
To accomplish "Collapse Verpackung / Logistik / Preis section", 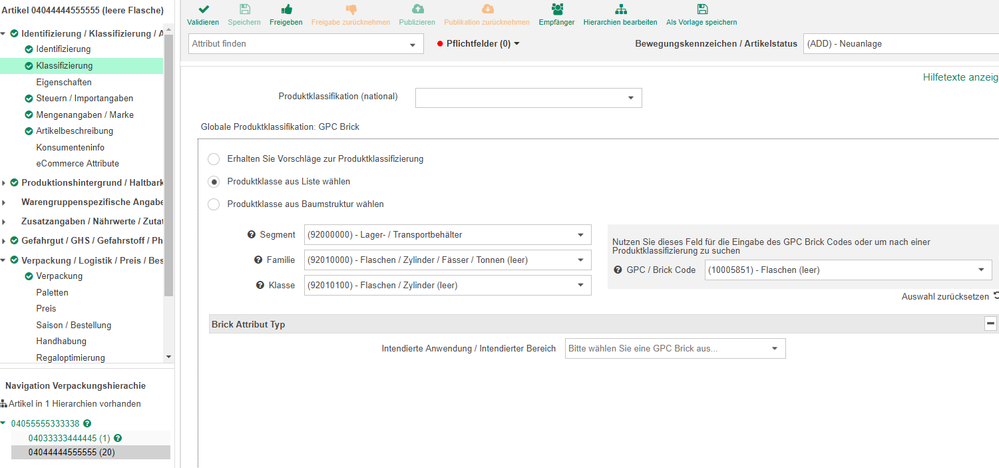I will point(4,260).
